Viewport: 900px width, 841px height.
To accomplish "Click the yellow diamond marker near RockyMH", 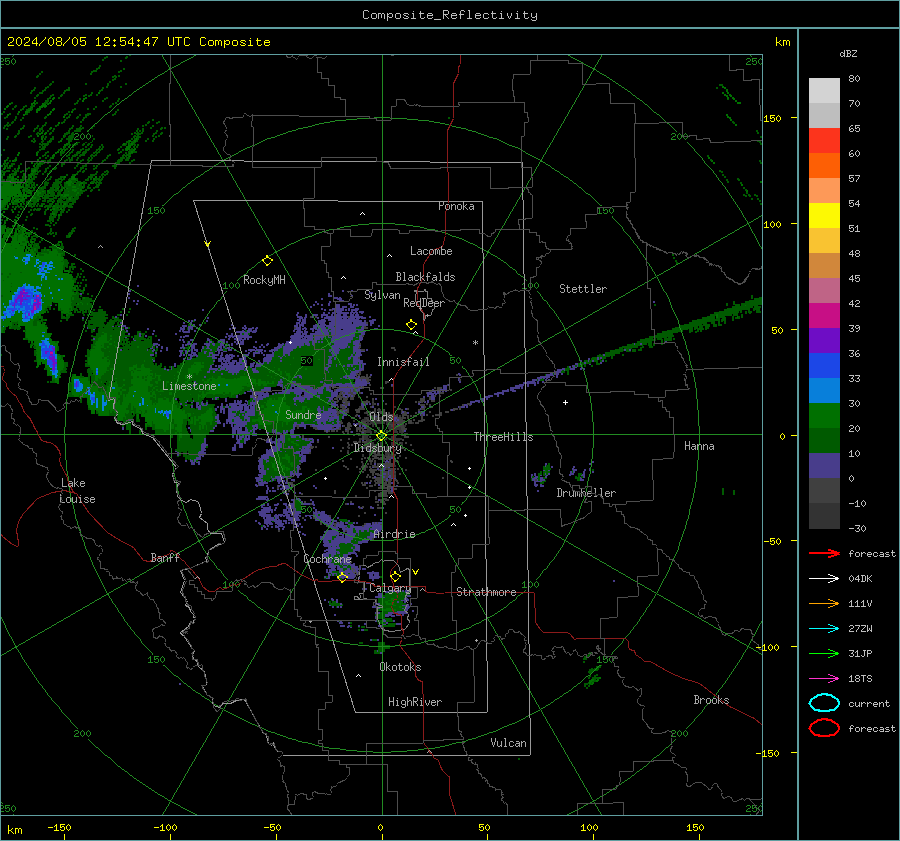I will pyautogui.click(x=267, y=261).
